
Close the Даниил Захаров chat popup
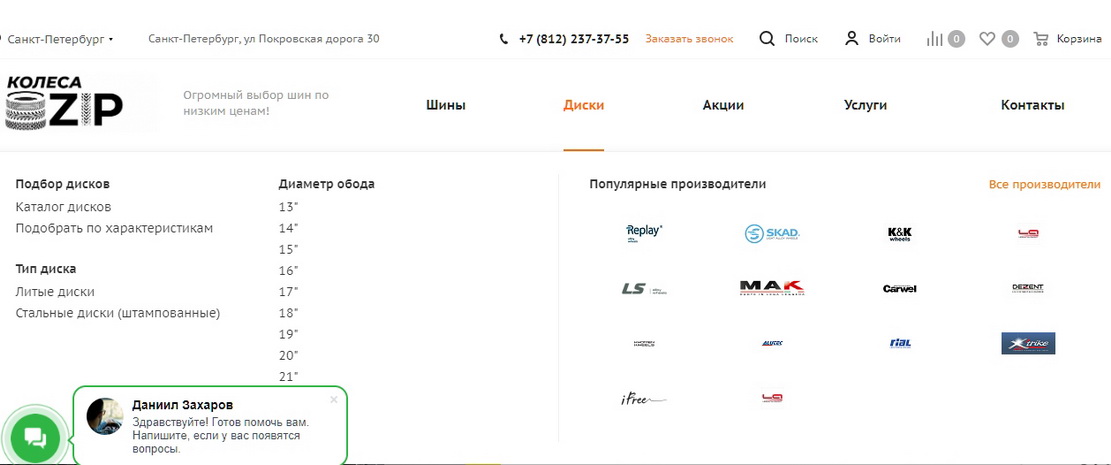pyautogui.click(x=334, y=399)
